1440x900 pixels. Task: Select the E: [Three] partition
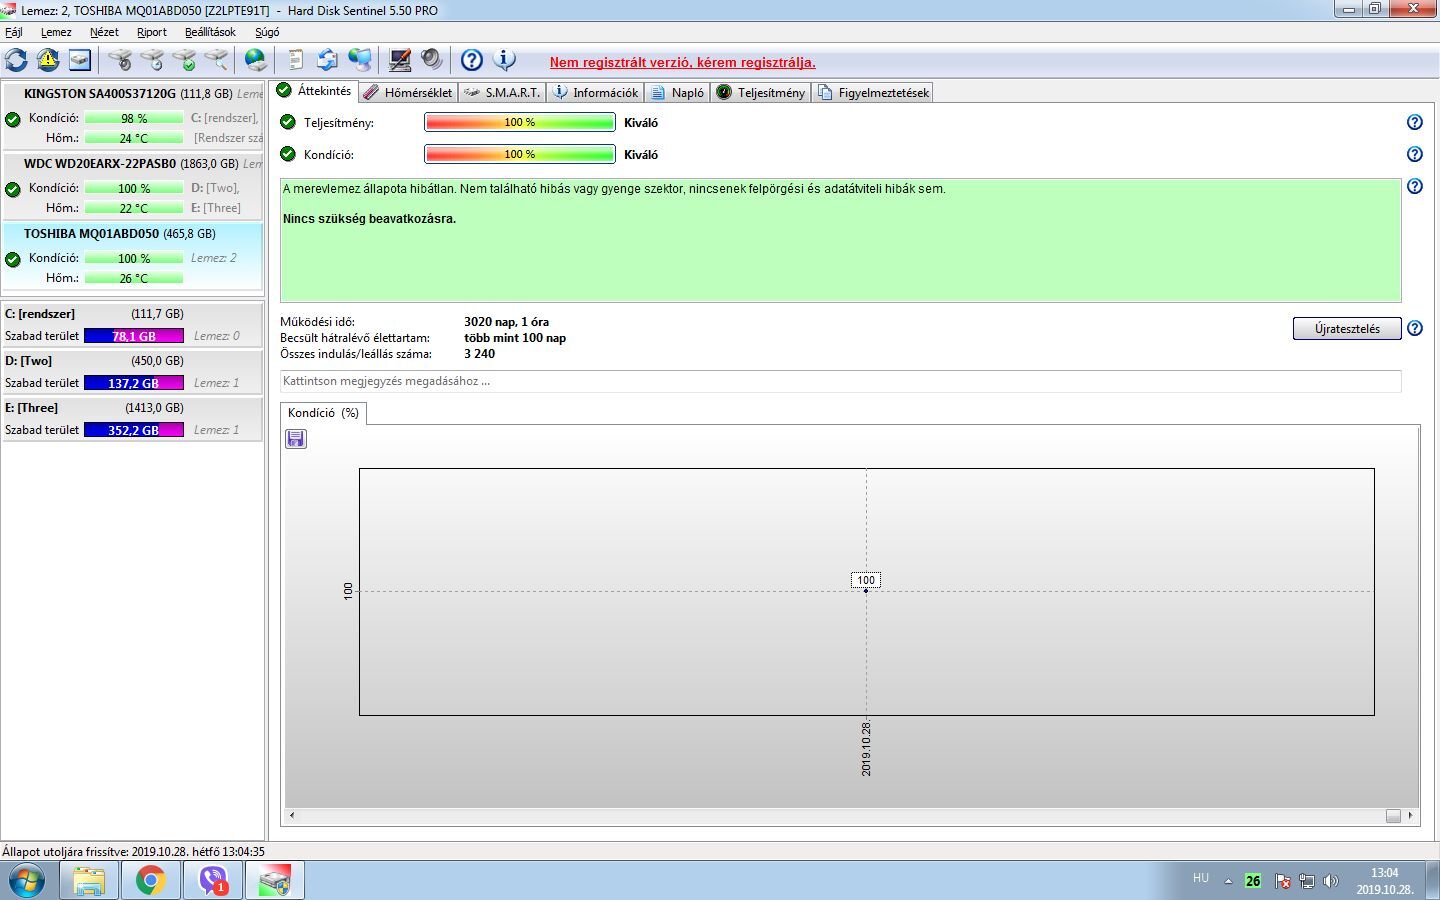(x=133, y=419)
